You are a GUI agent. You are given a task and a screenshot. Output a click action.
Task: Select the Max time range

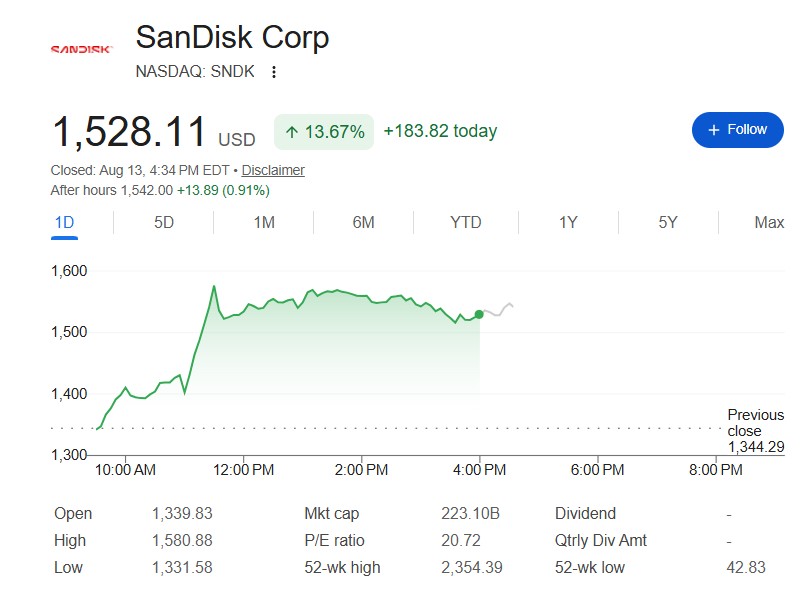pyautogui.click(x=769, y=222)
